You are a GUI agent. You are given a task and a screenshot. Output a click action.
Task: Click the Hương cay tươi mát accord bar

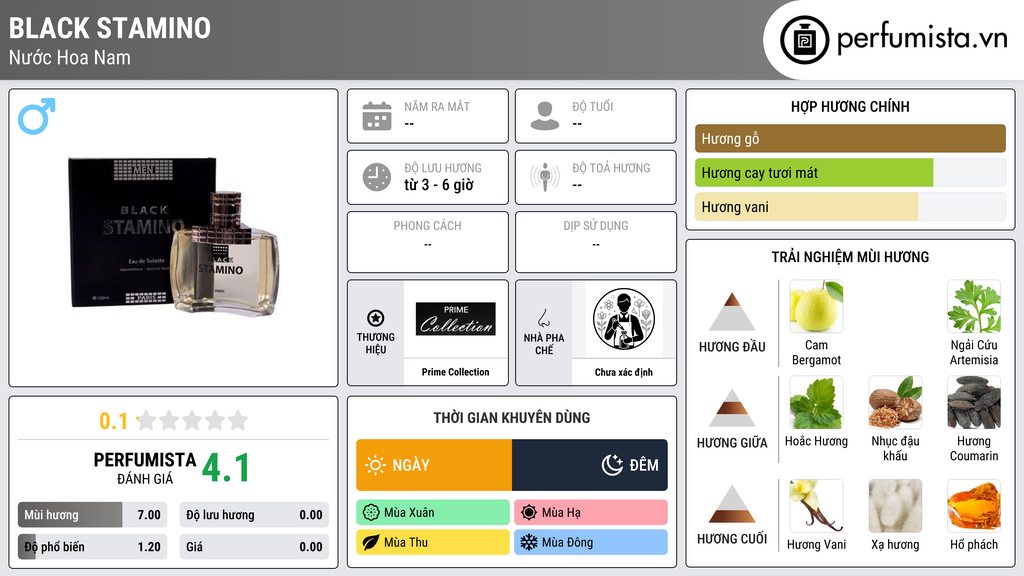850,172
